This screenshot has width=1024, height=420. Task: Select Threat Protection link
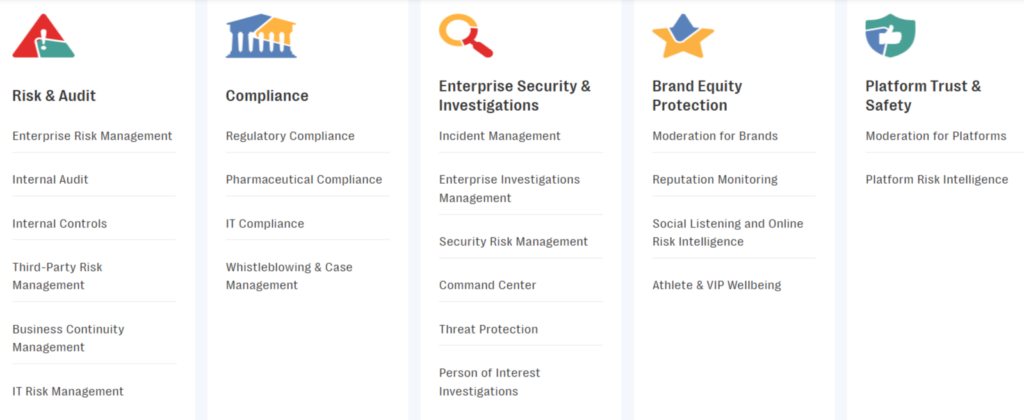(488, 330)
